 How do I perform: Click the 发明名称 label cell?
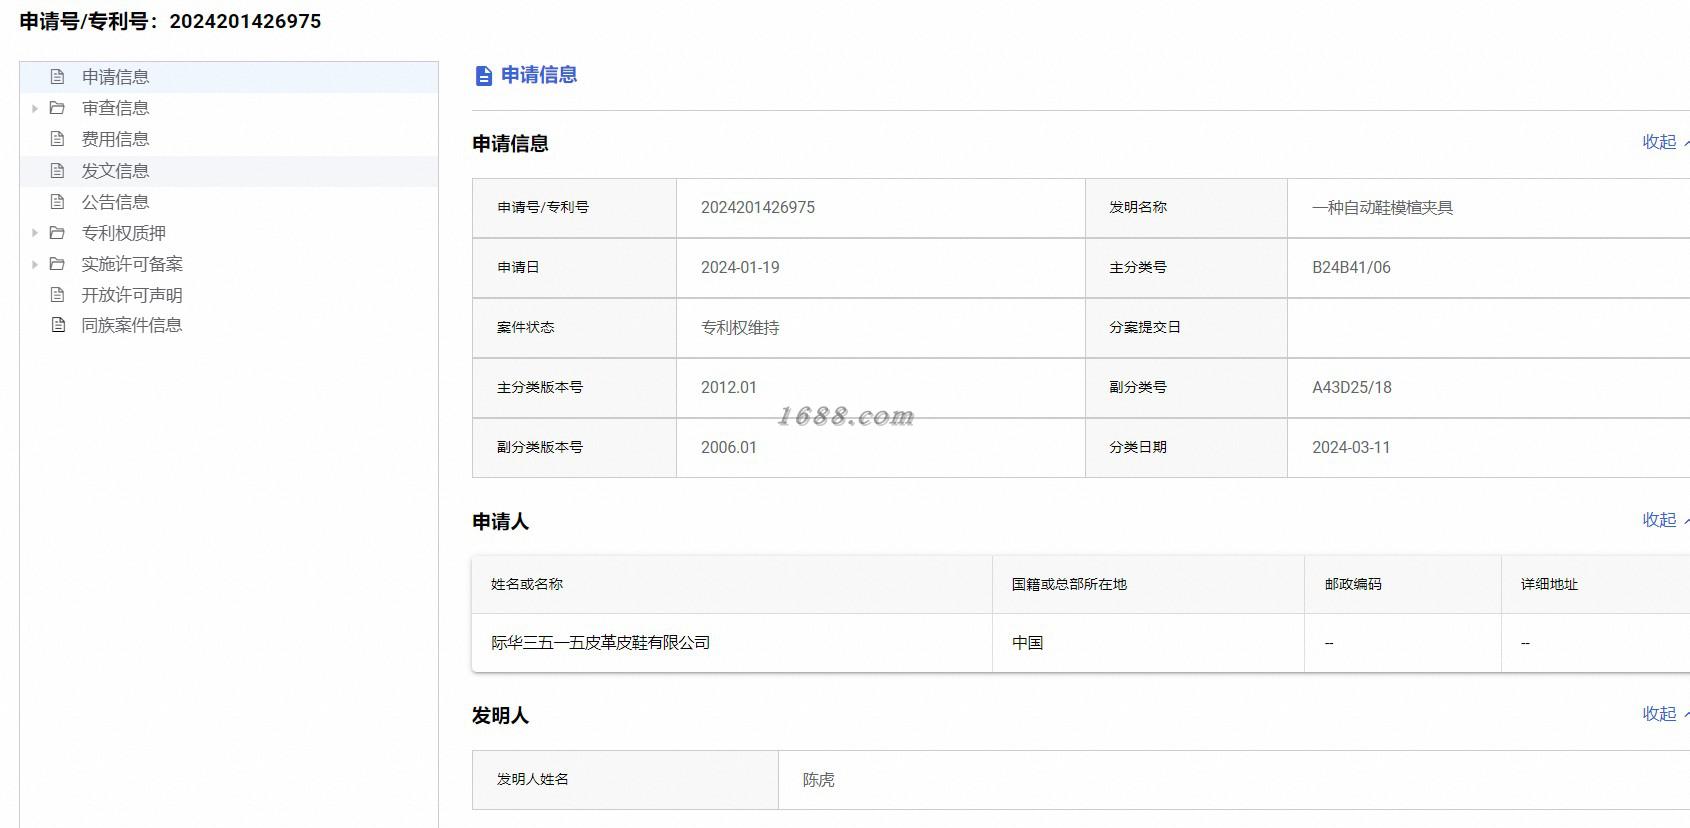click(x=1186, y=208)
